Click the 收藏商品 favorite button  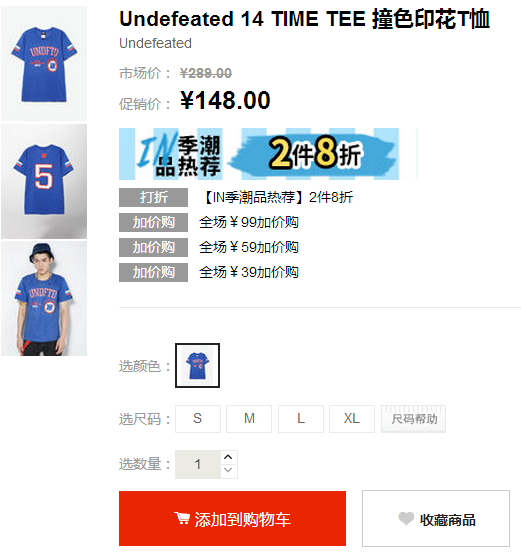pos(436,518)
